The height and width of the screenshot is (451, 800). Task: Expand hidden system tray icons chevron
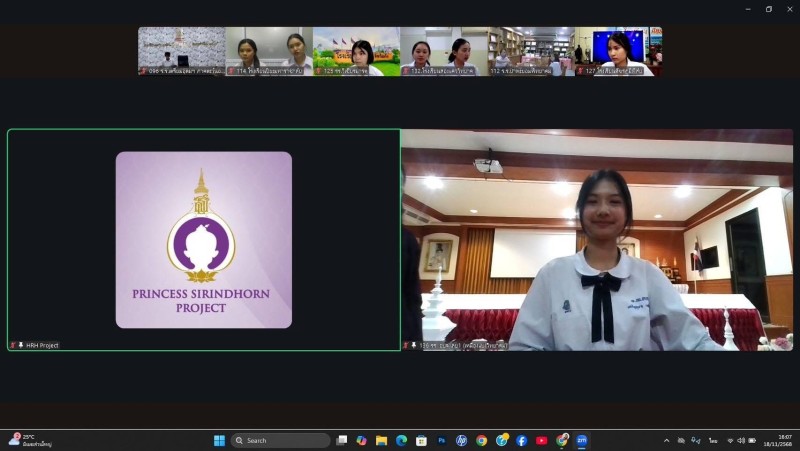(x=667, y=440)
